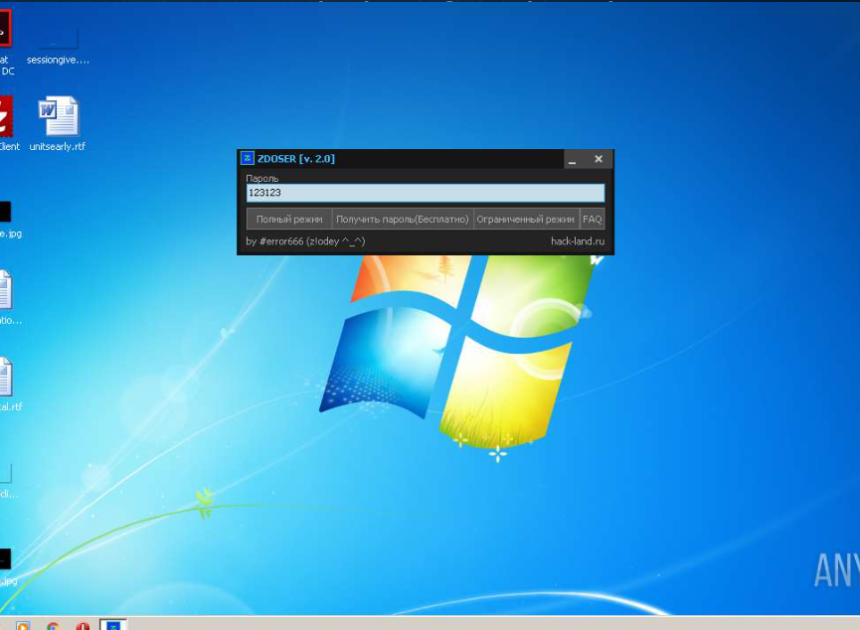
Task: Choose the Ограниченный режим button
Action: (x=525, y=219)
